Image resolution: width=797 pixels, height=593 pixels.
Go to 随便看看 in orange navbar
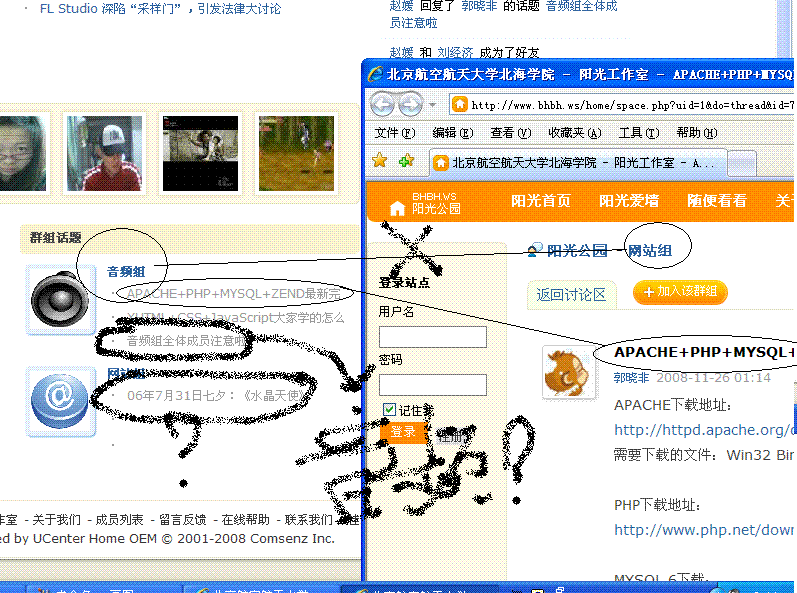tap(717, 201)
